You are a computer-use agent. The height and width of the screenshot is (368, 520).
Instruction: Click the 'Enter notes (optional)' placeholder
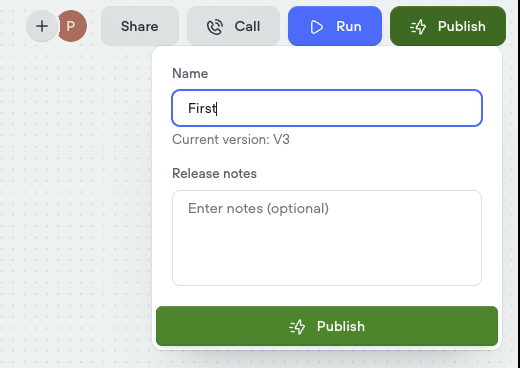point(258,209)
